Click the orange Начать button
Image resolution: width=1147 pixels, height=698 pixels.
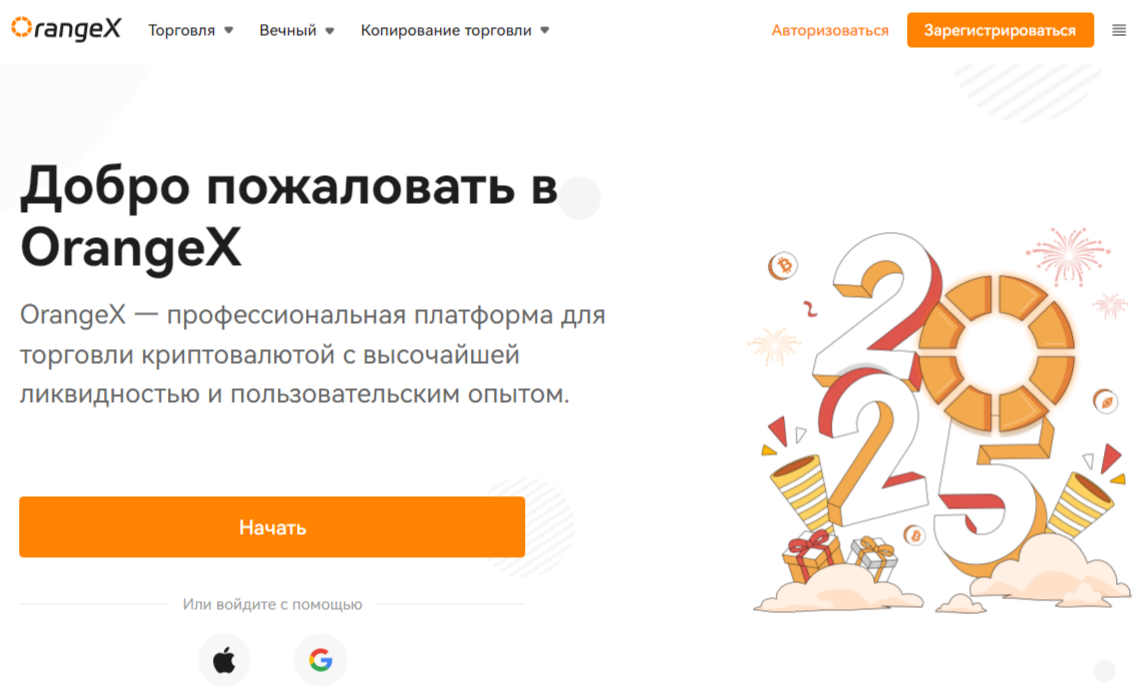pyautogui.click(x=272, y=527)
